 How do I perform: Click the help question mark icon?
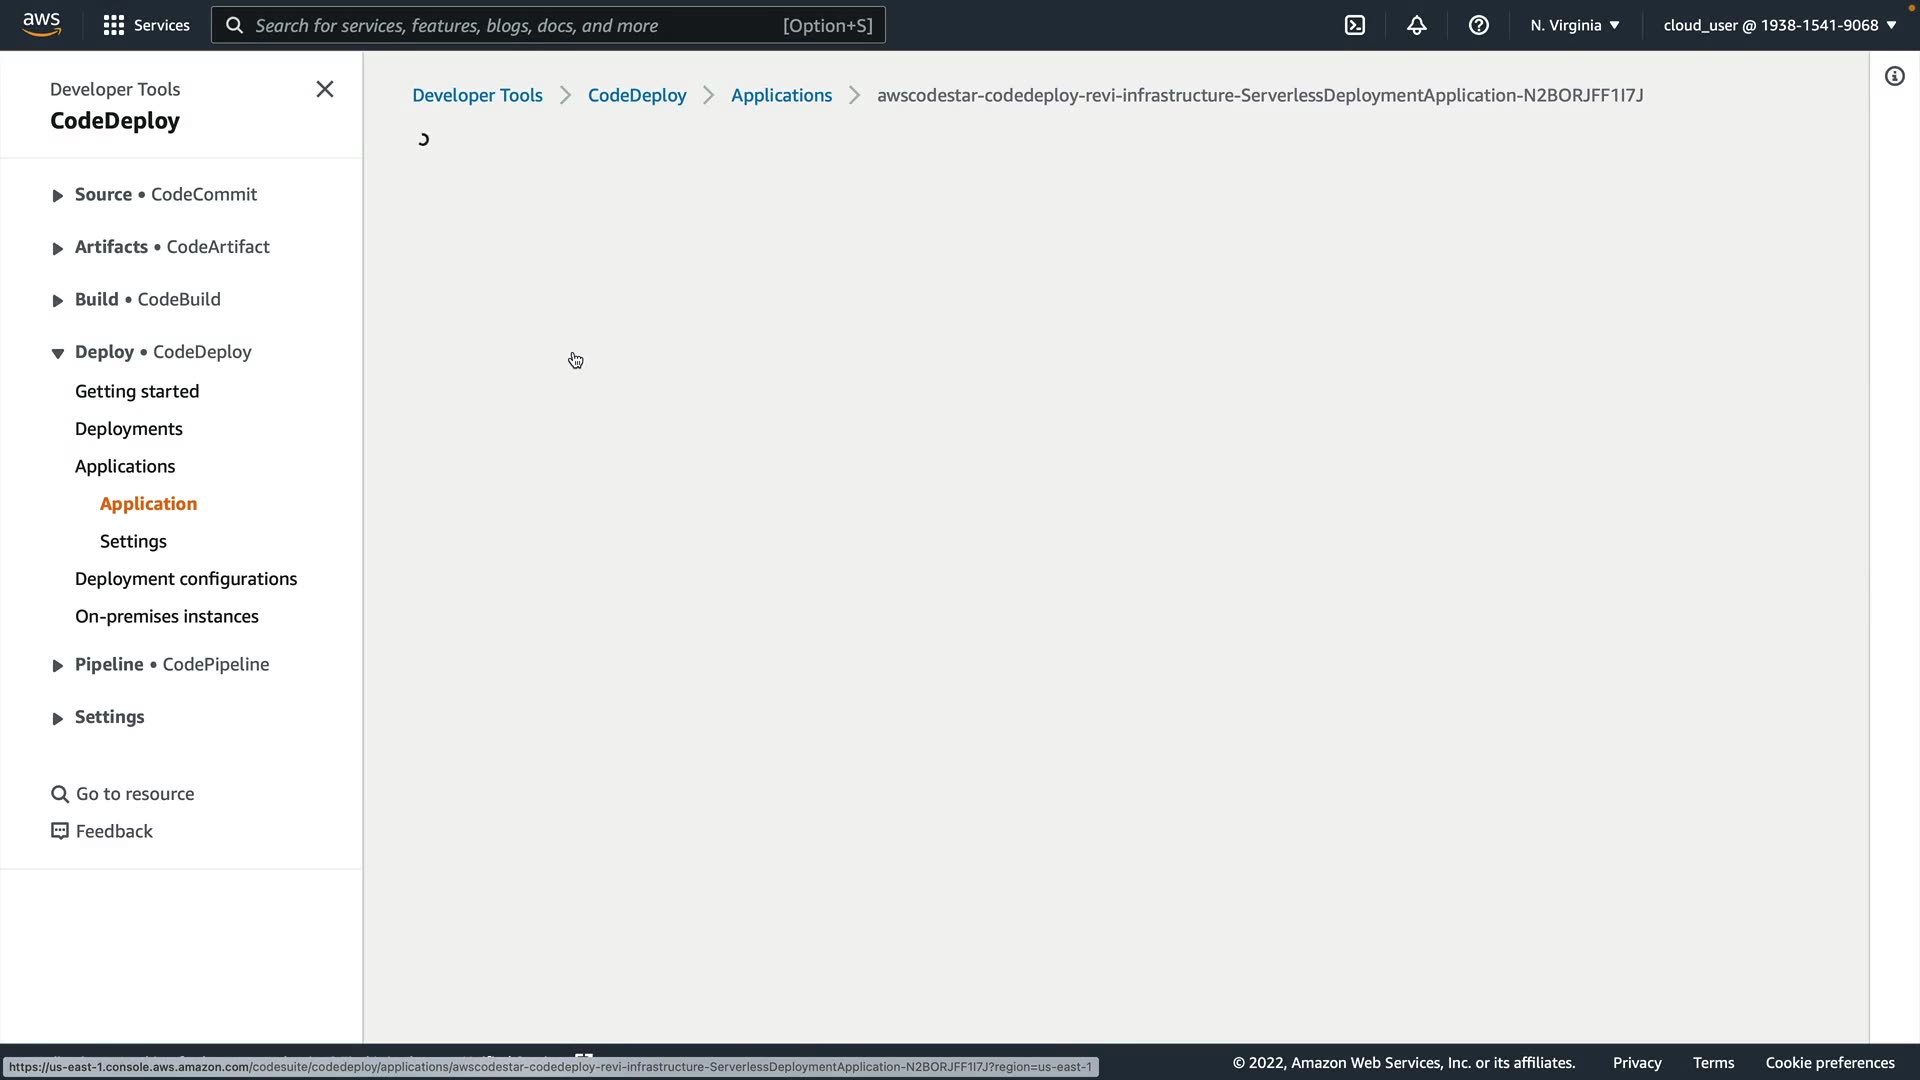coord(1479,25)
